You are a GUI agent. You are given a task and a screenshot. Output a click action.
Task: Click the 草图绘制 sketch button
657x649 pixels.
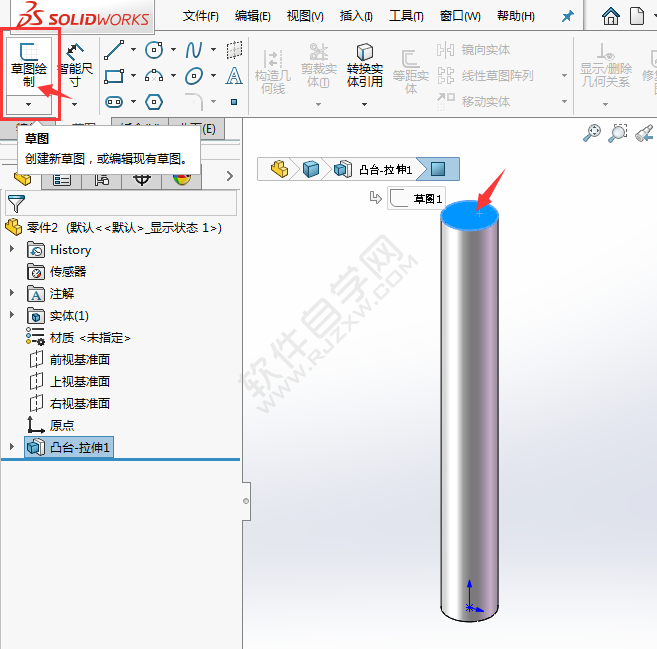[x=29, y=64]
